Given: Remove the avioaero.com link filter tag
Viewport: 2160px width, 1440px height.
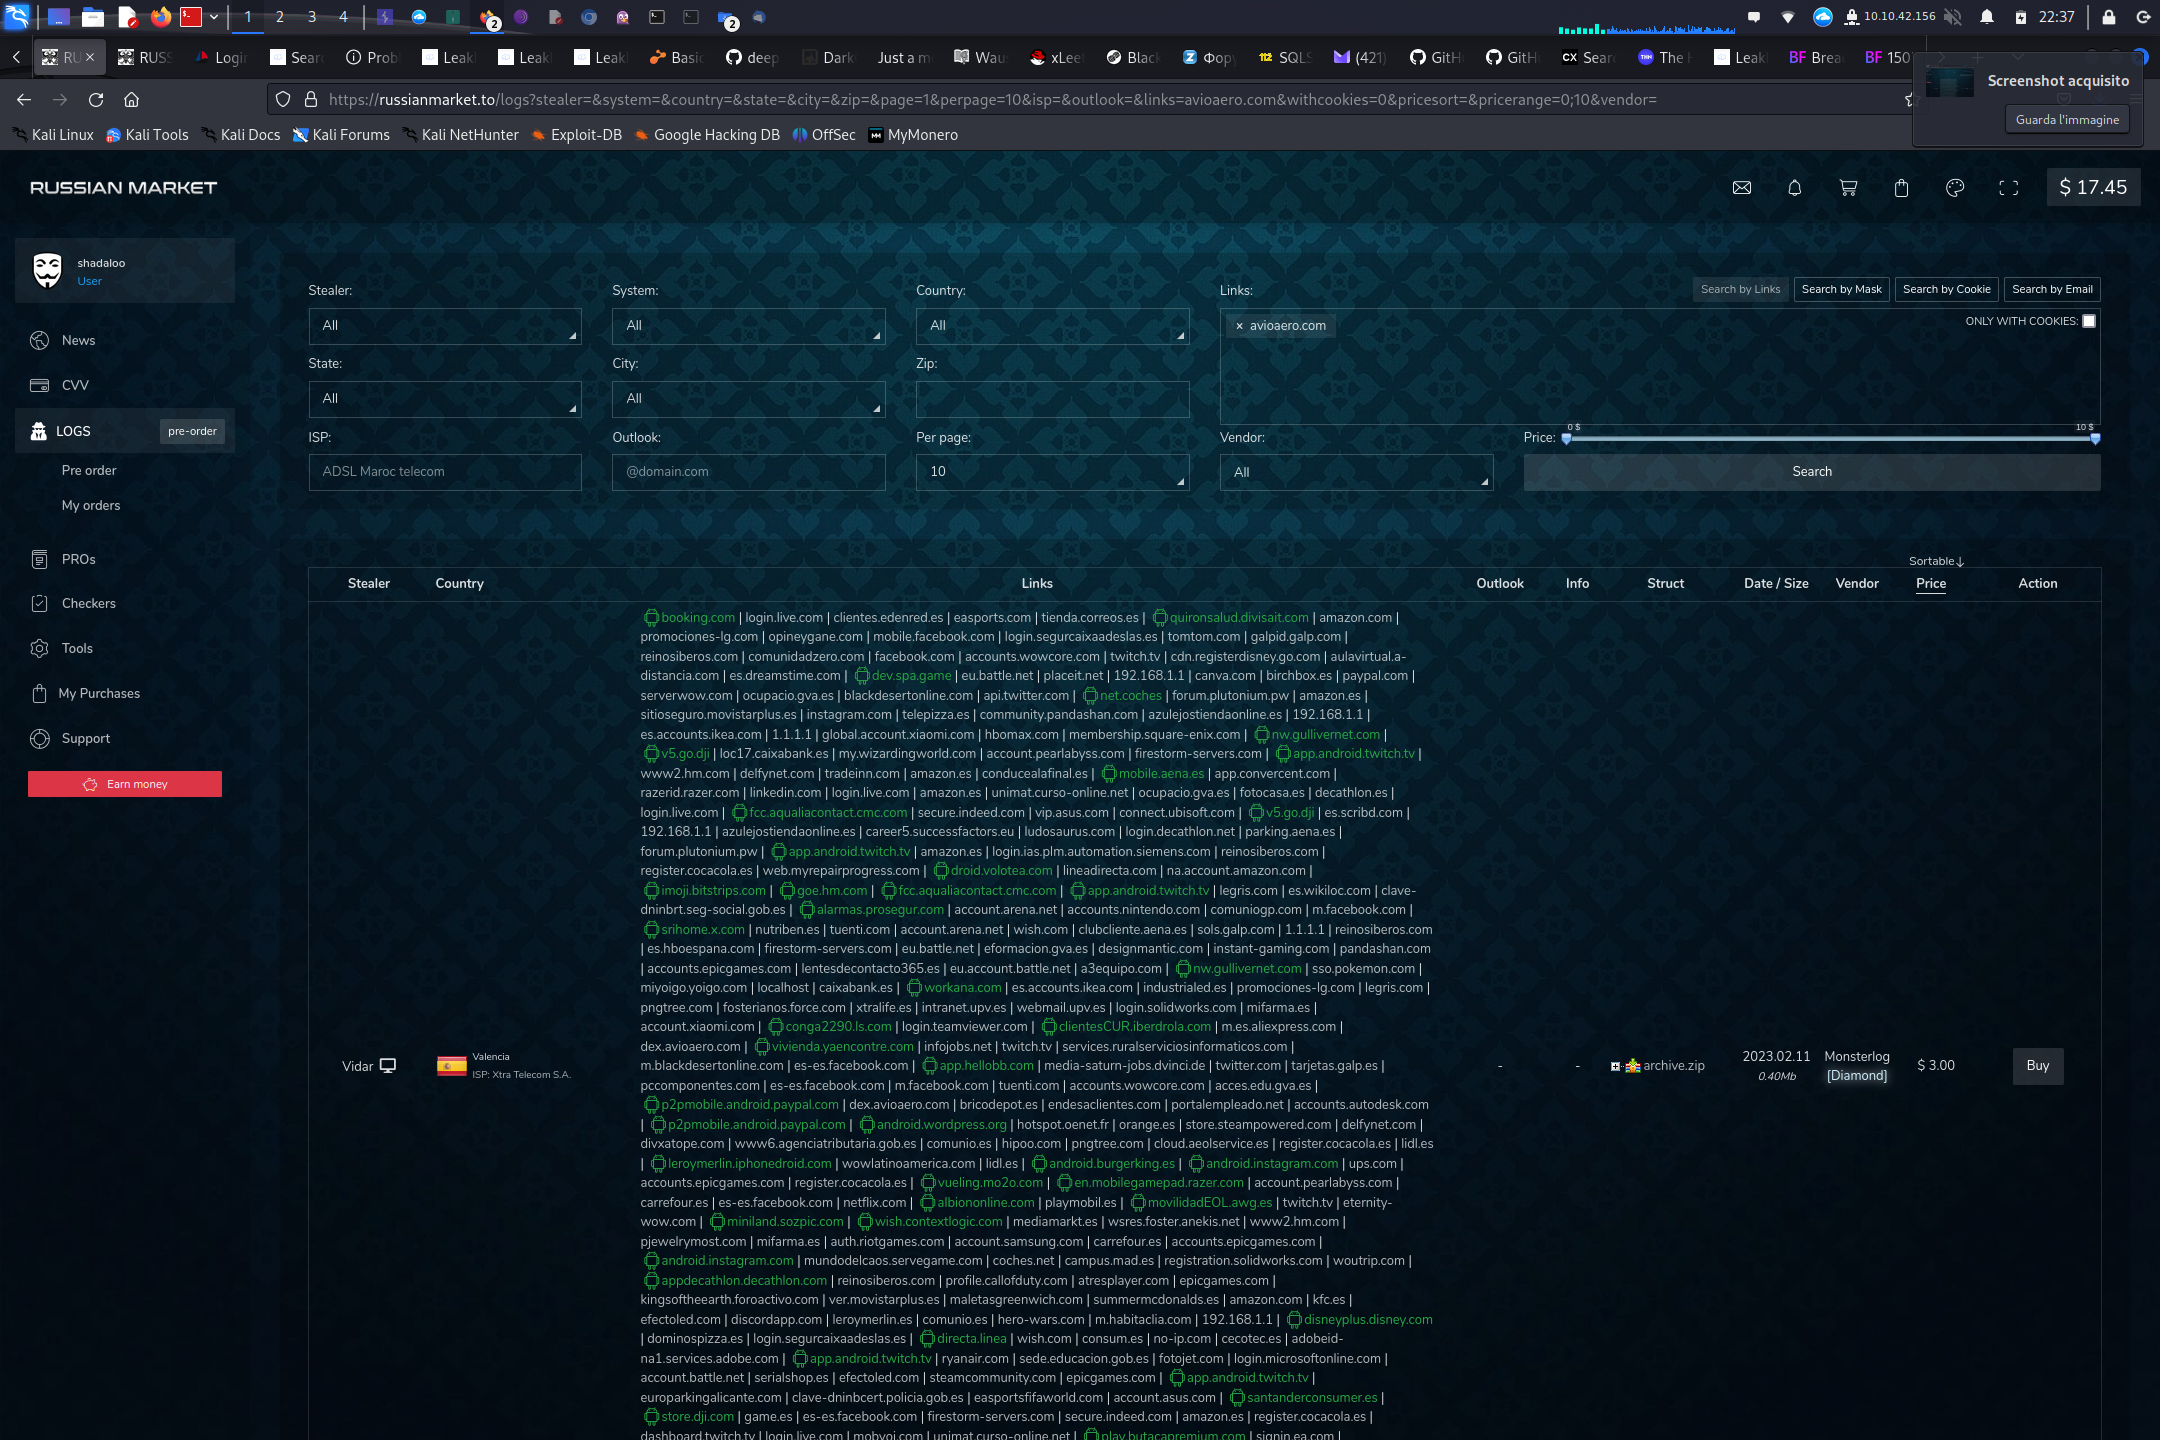Looking at the screenshot, I should (x=1239, y=326).
